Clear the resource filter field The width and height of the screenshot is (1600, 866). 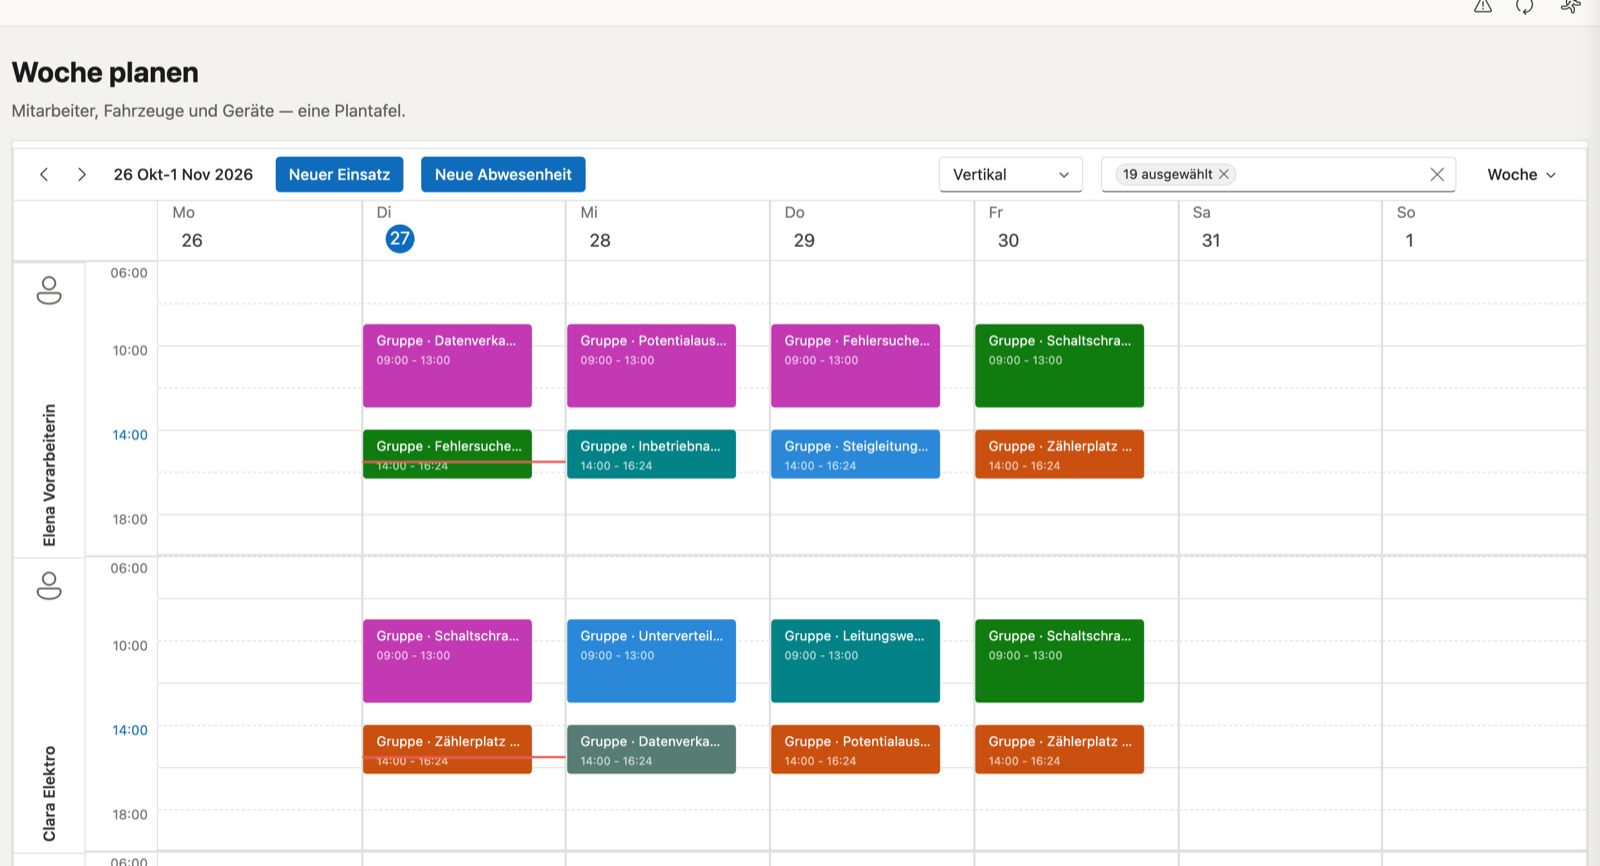pyautogui.click(x=1437, y=174)
